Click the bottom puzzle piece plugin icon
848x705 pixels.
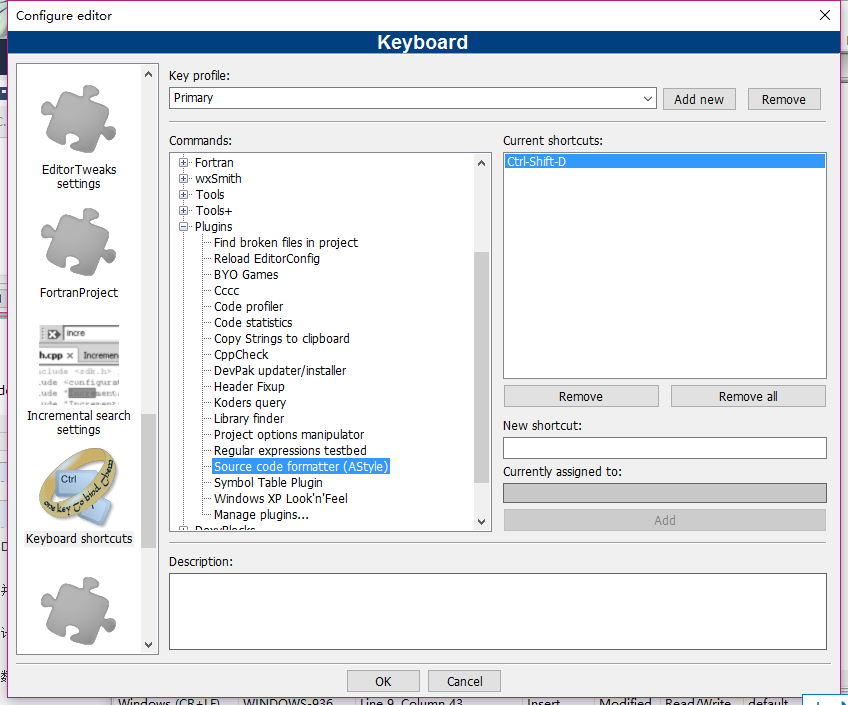79,611
